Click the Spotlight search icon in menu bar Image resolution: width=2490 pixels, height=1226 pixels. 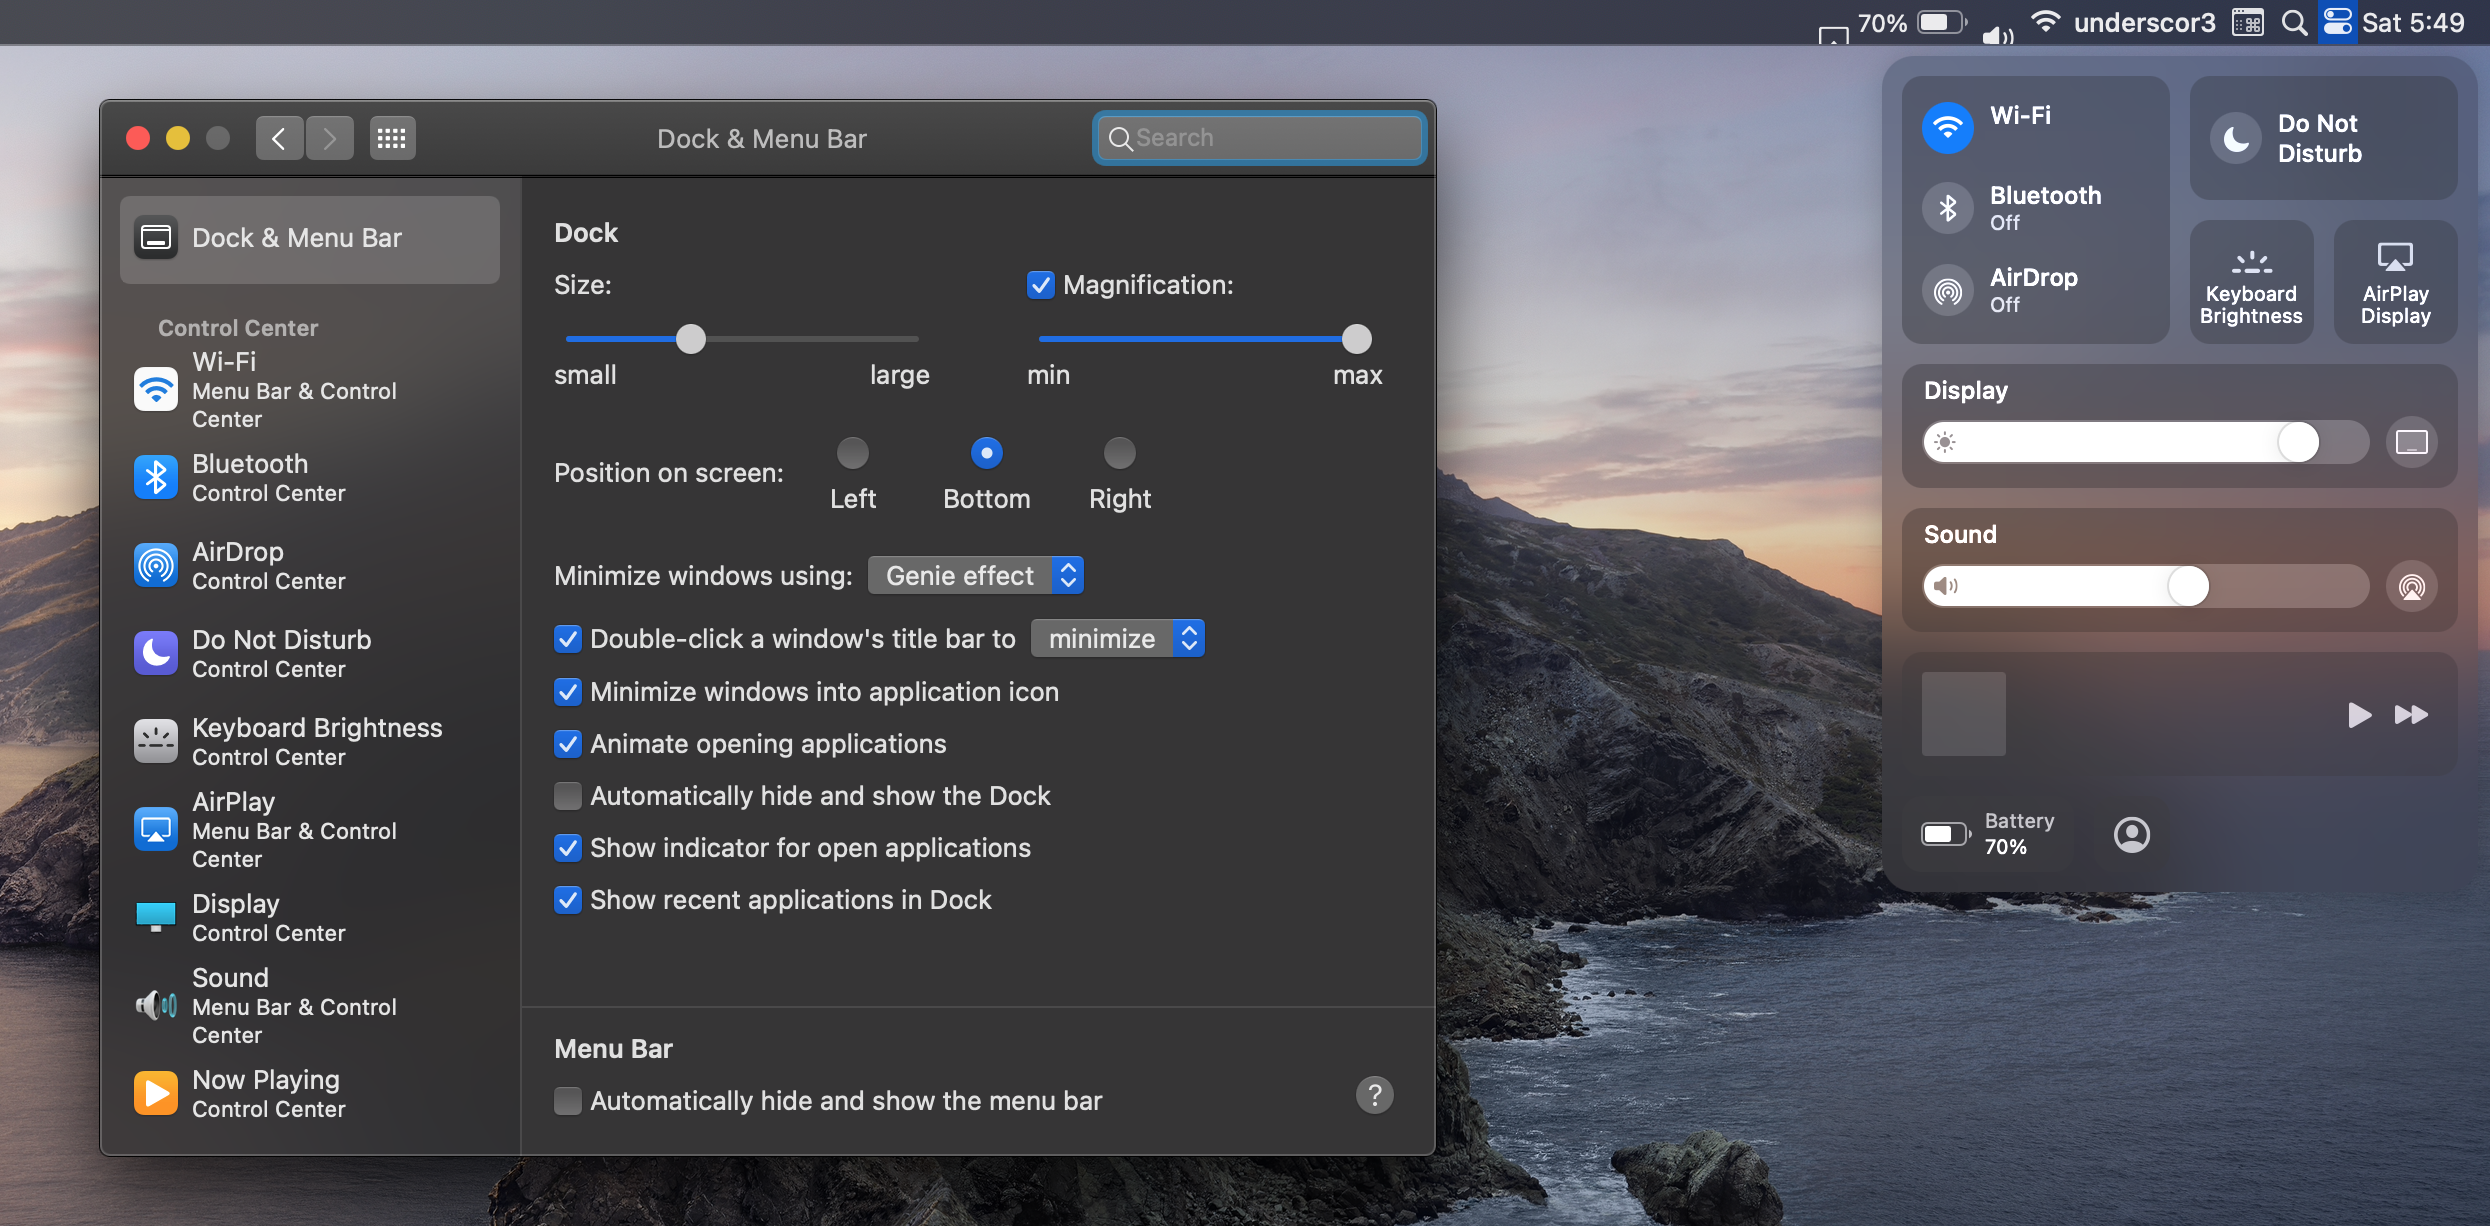2294,22
